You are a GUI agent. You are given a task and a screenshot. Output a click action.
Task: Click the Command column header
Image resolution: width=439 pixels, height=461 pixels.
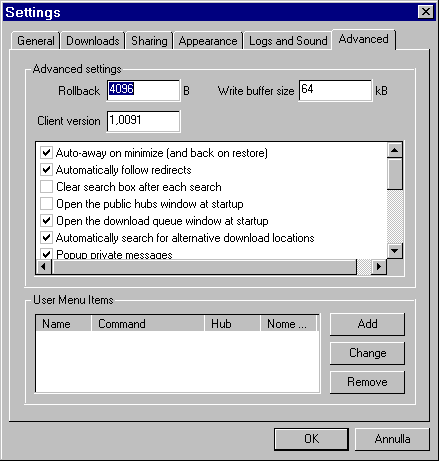pyautogui.click(x=148, y=324)
